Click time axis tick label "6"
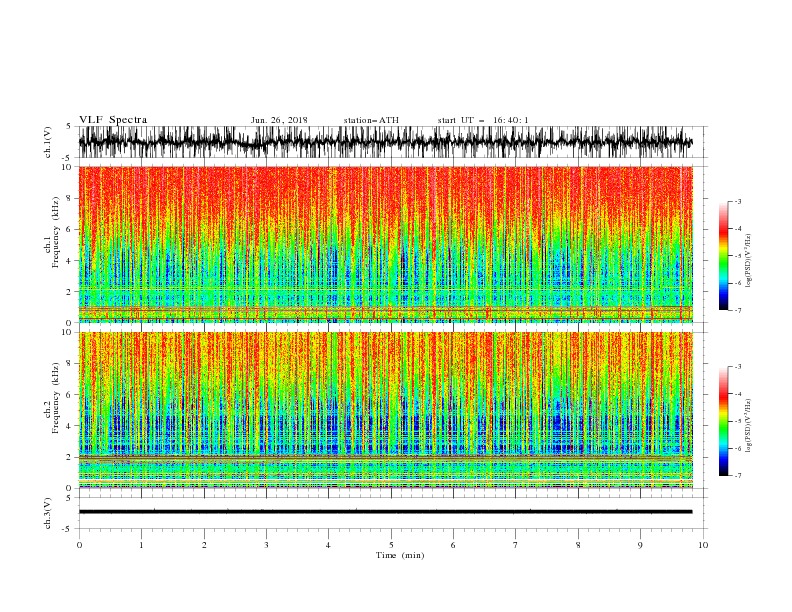Viewport: 792px width, 612px height. (453, 545)
